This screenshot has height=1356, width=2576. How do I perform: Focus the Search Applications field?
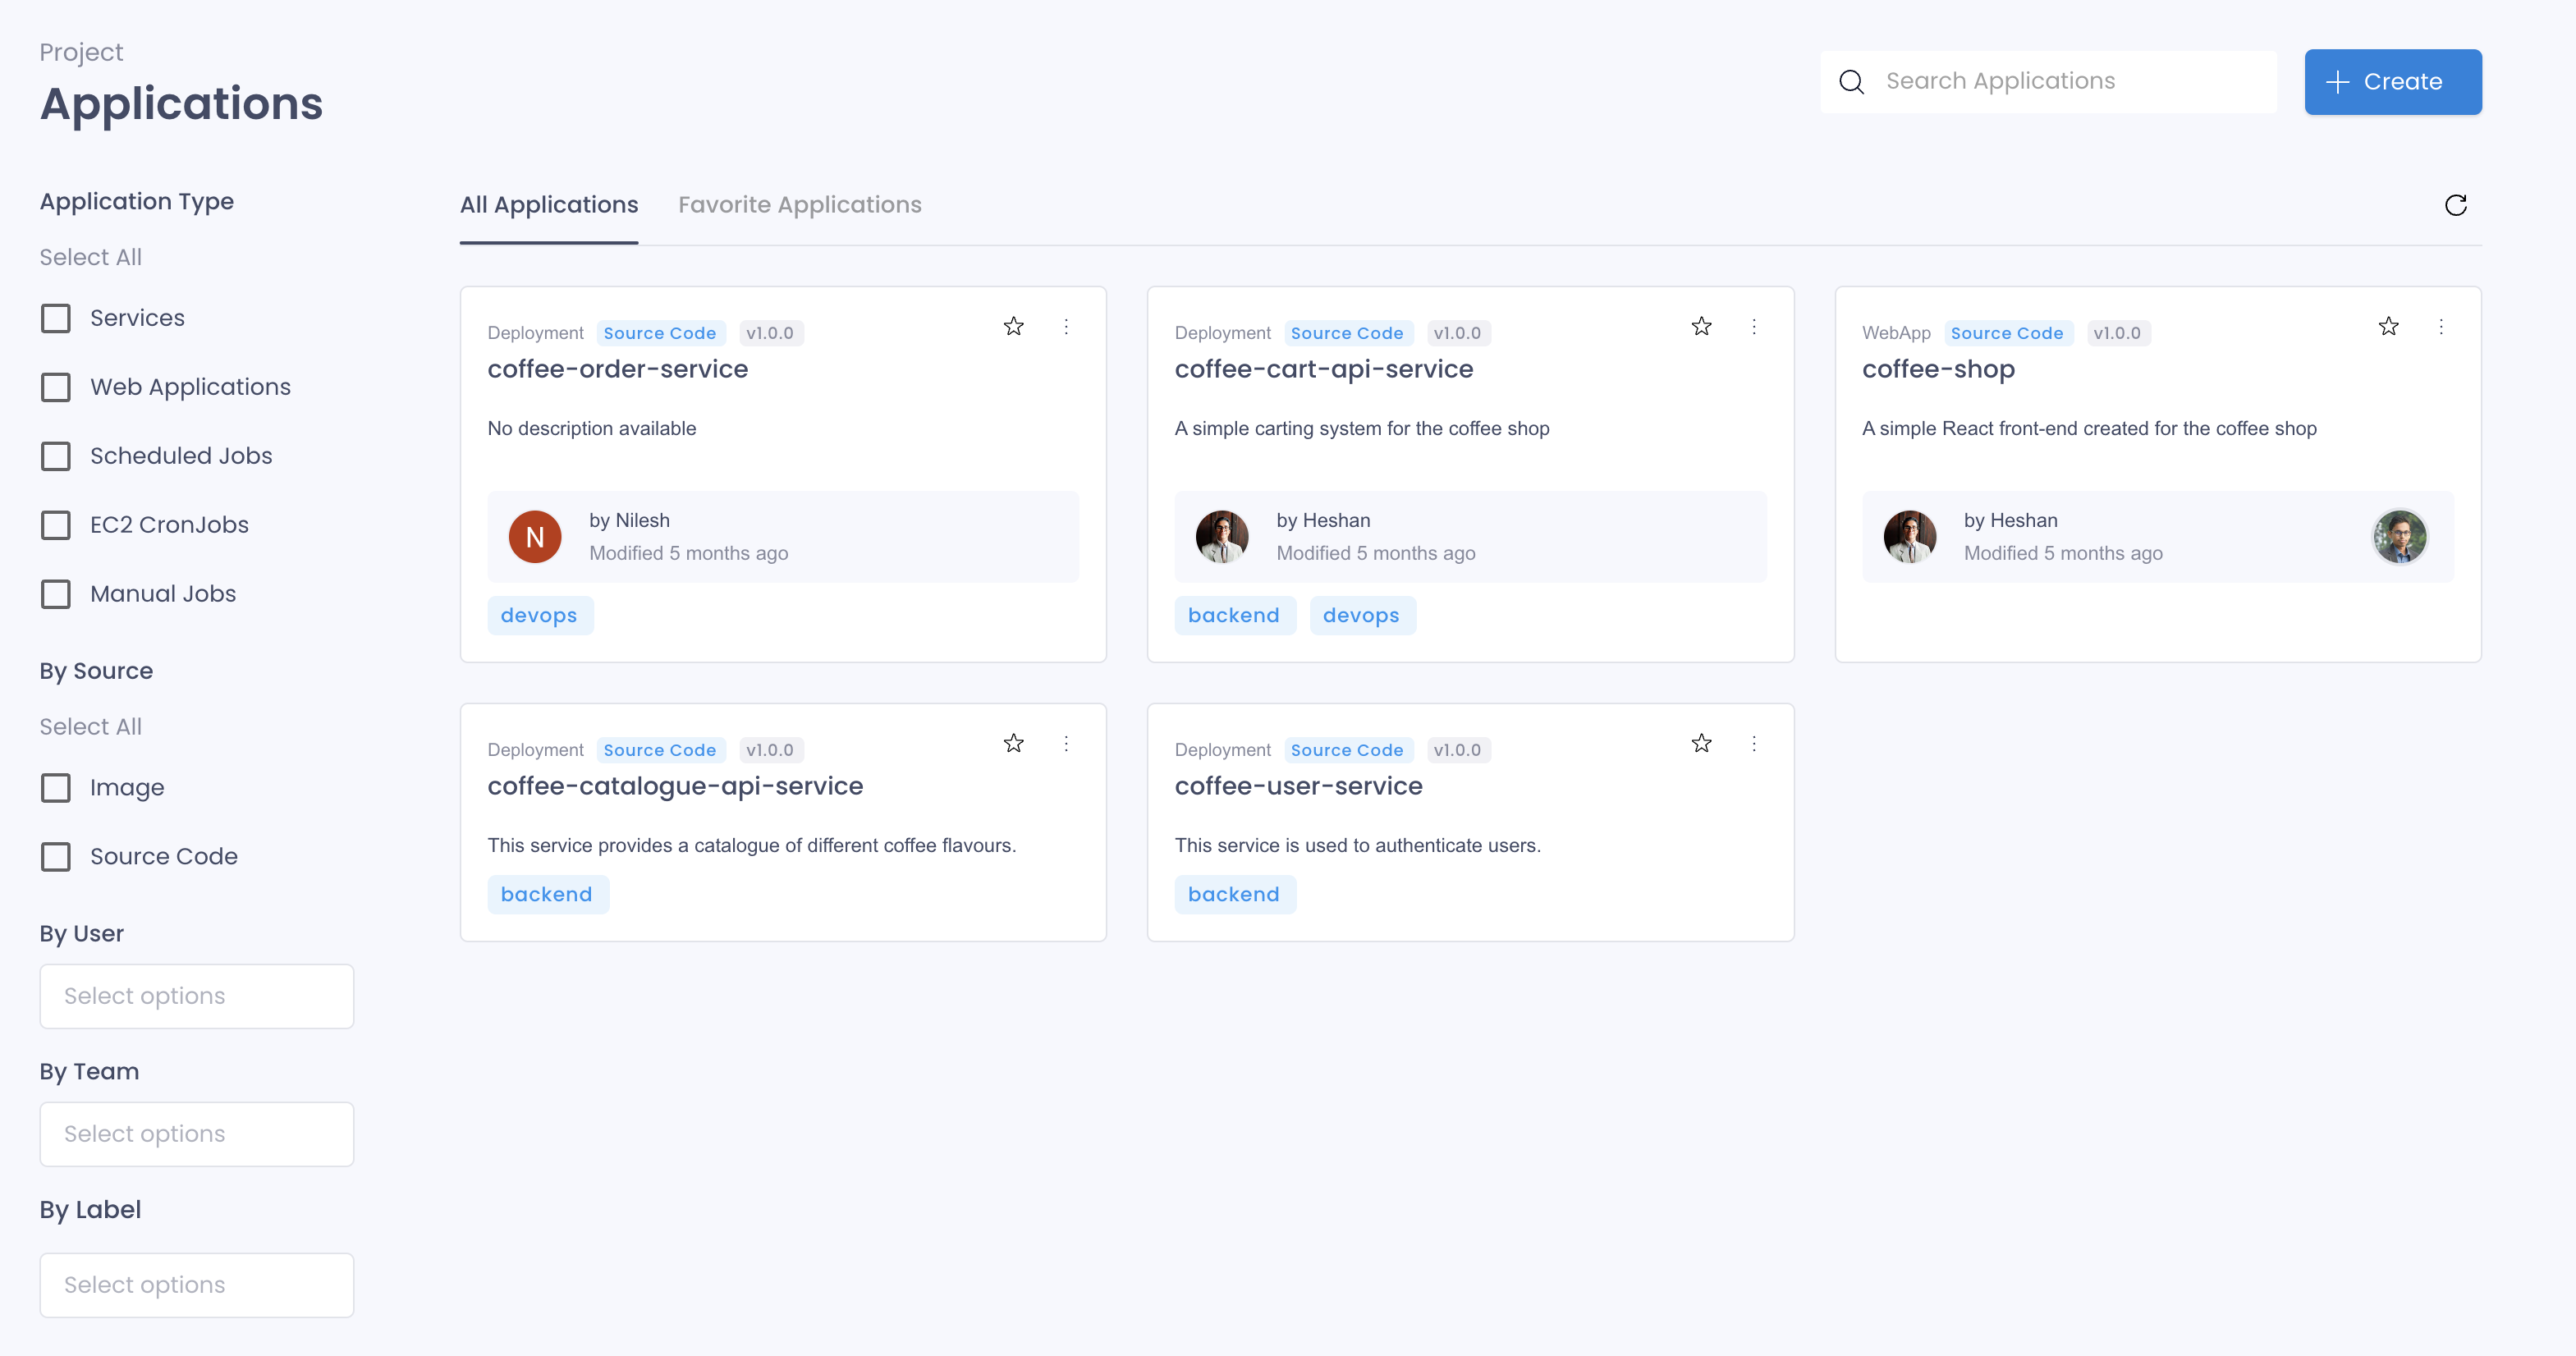pos(2048,82)
